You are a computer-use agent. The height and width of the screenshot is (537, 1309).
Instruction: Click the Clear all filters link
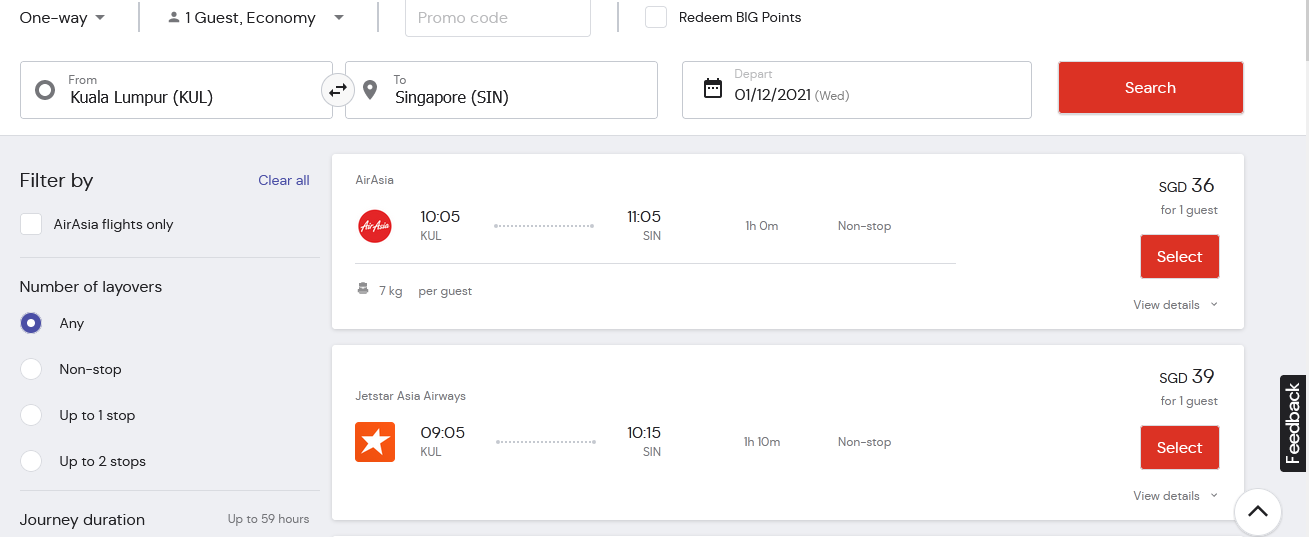click(x=284, y=181)
